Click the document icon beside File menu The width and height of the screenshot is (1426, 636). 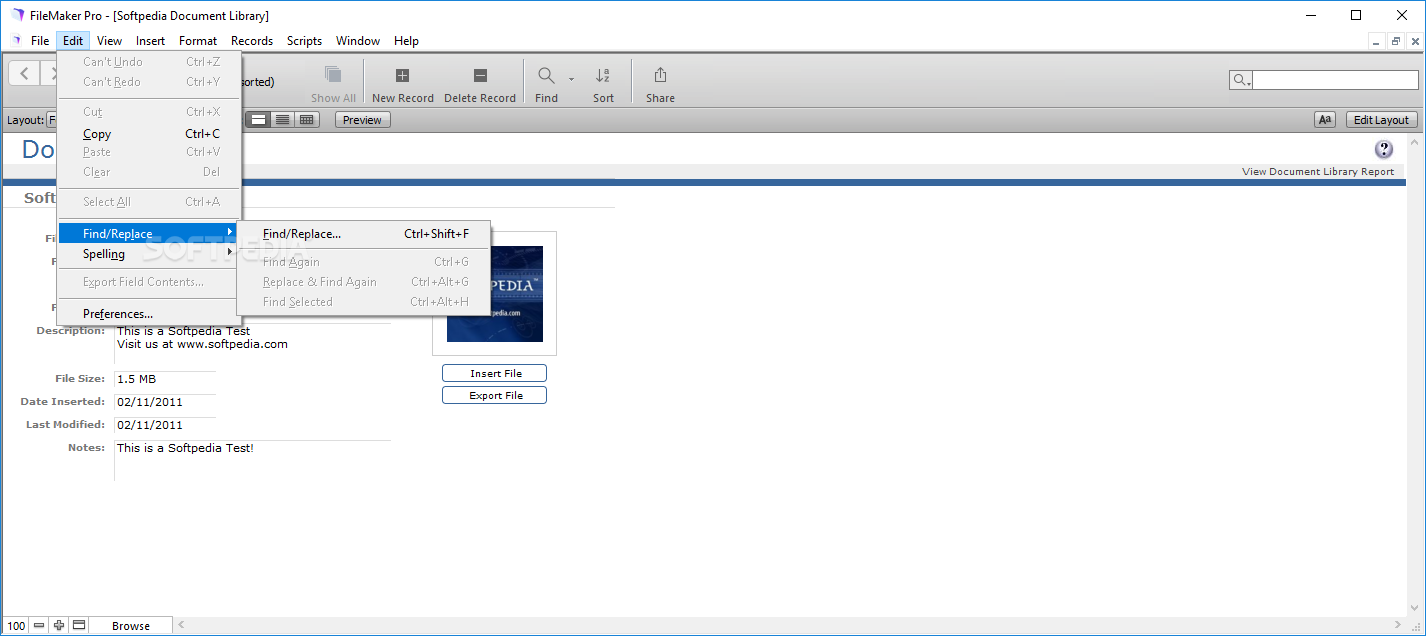[16, 41]
